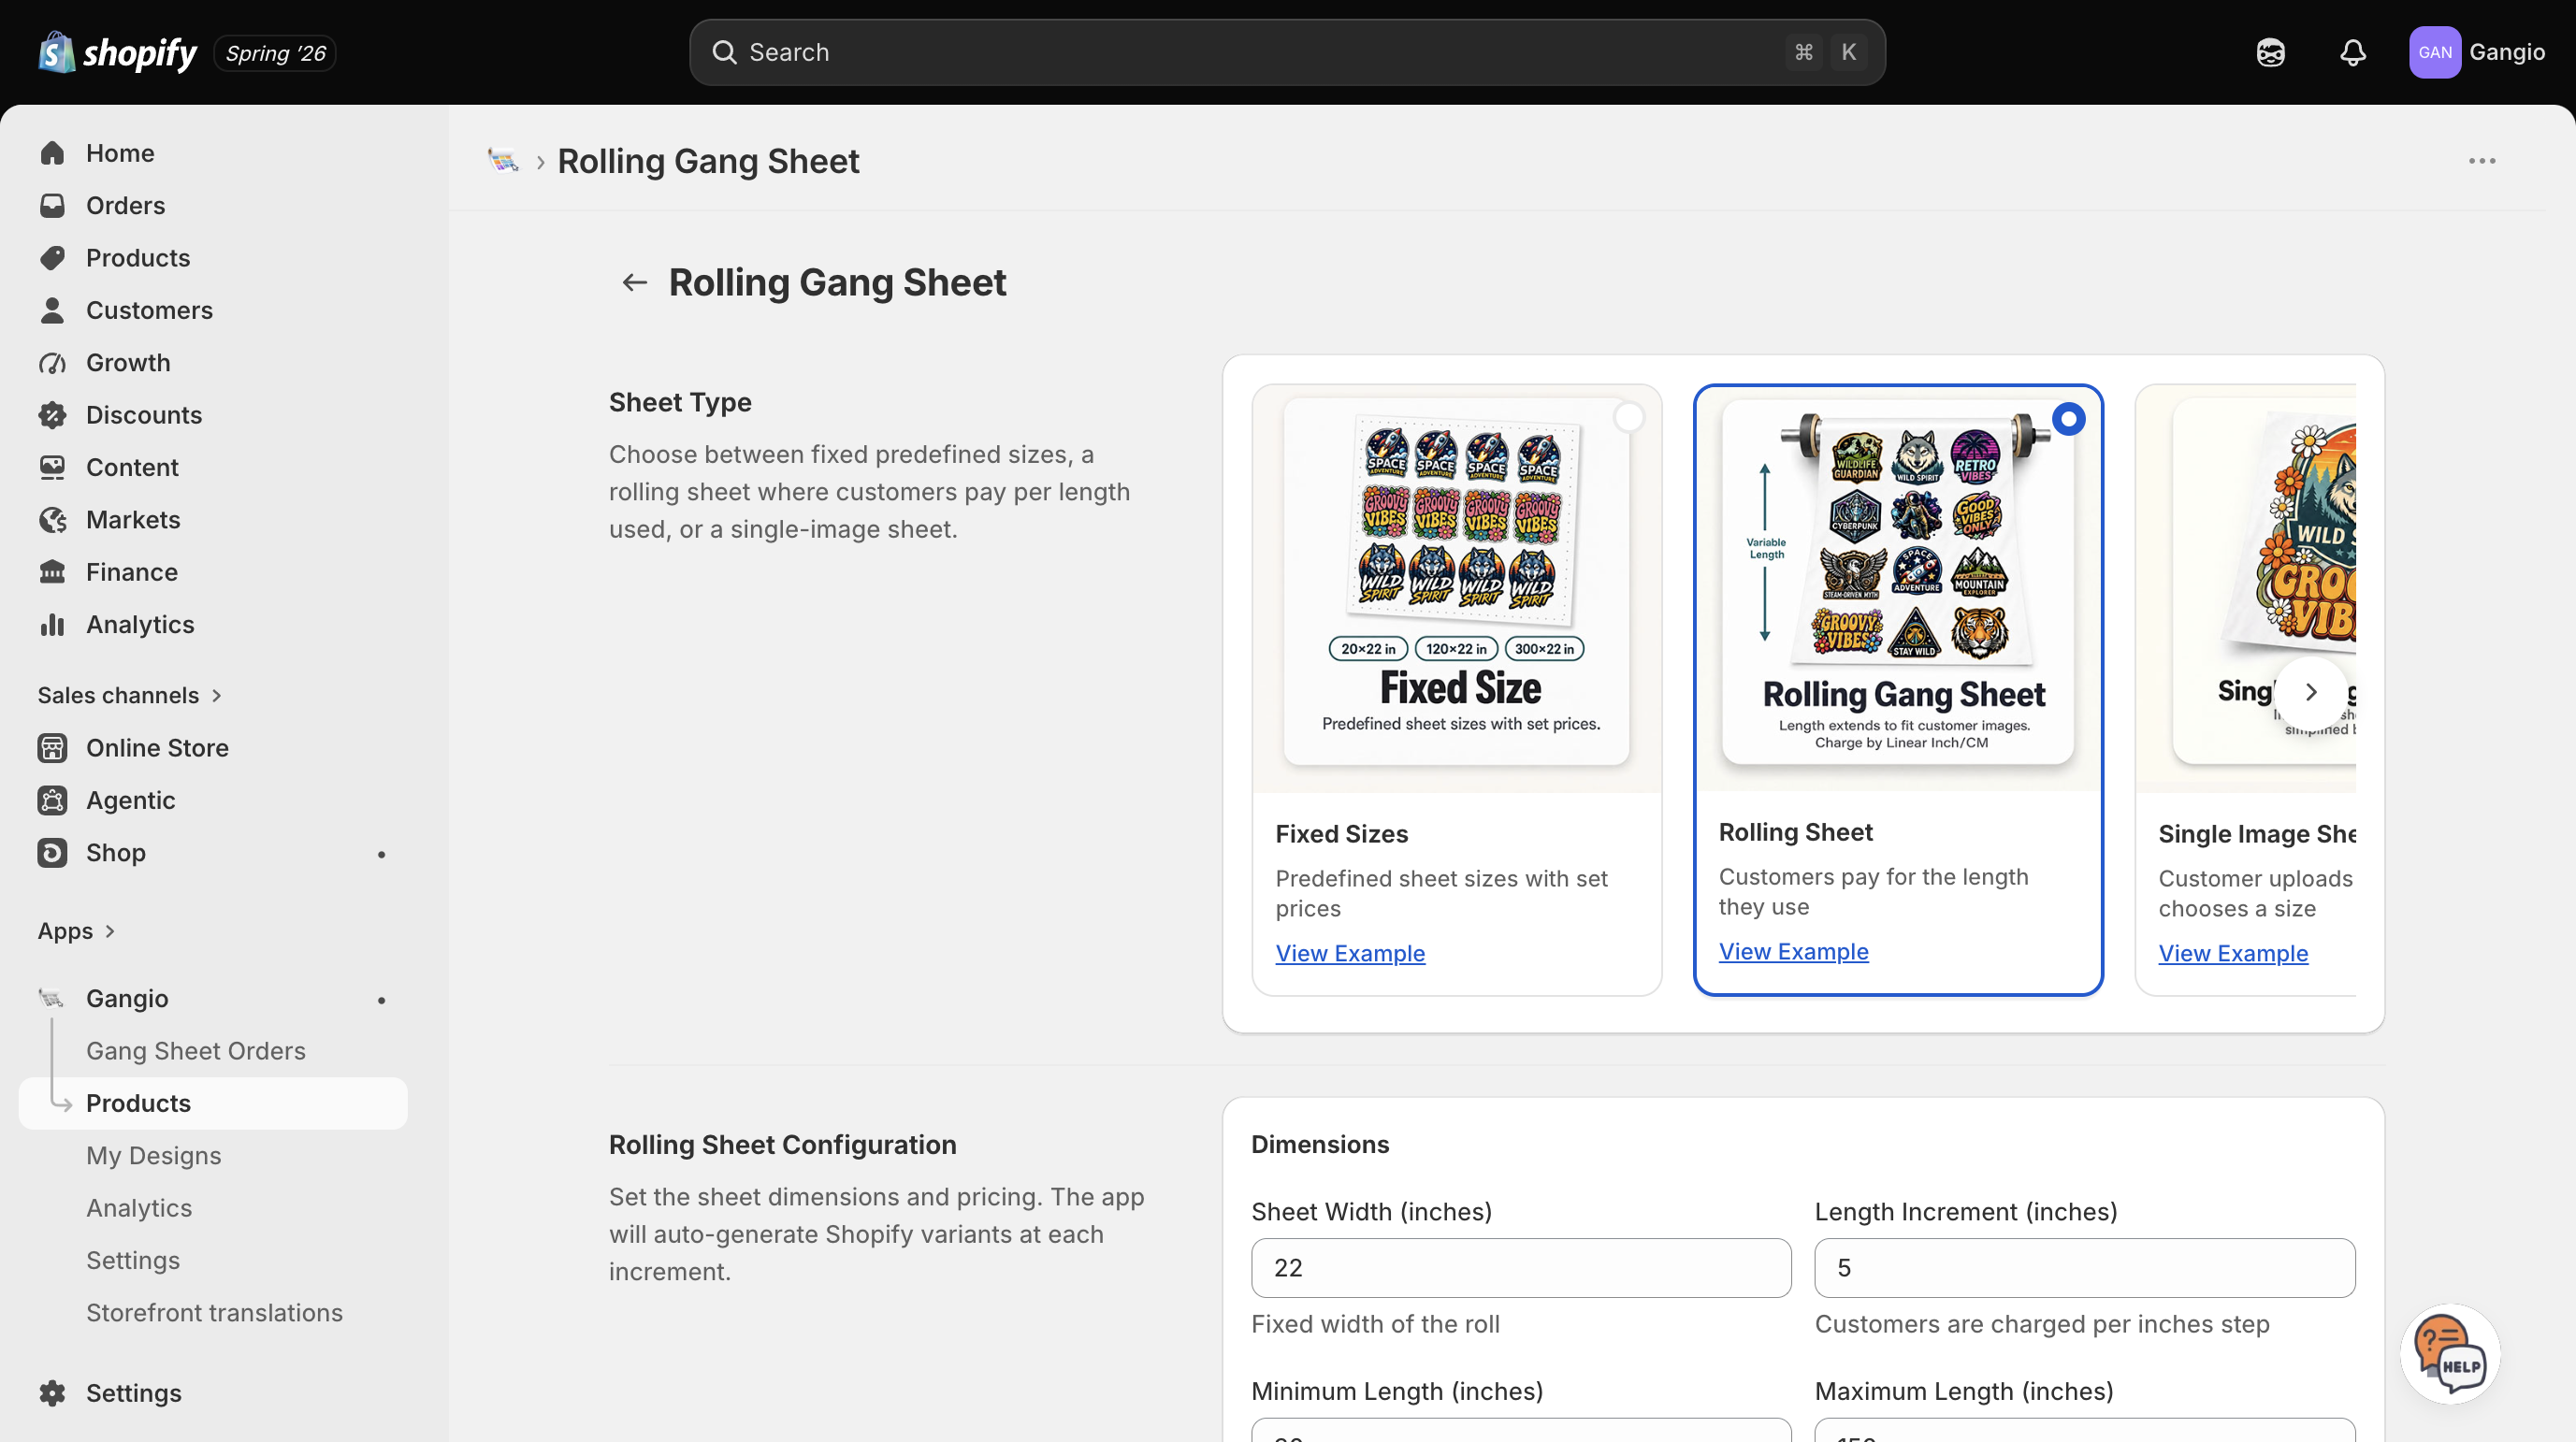Click the Online Store storefront icon

tap(52, 748)
